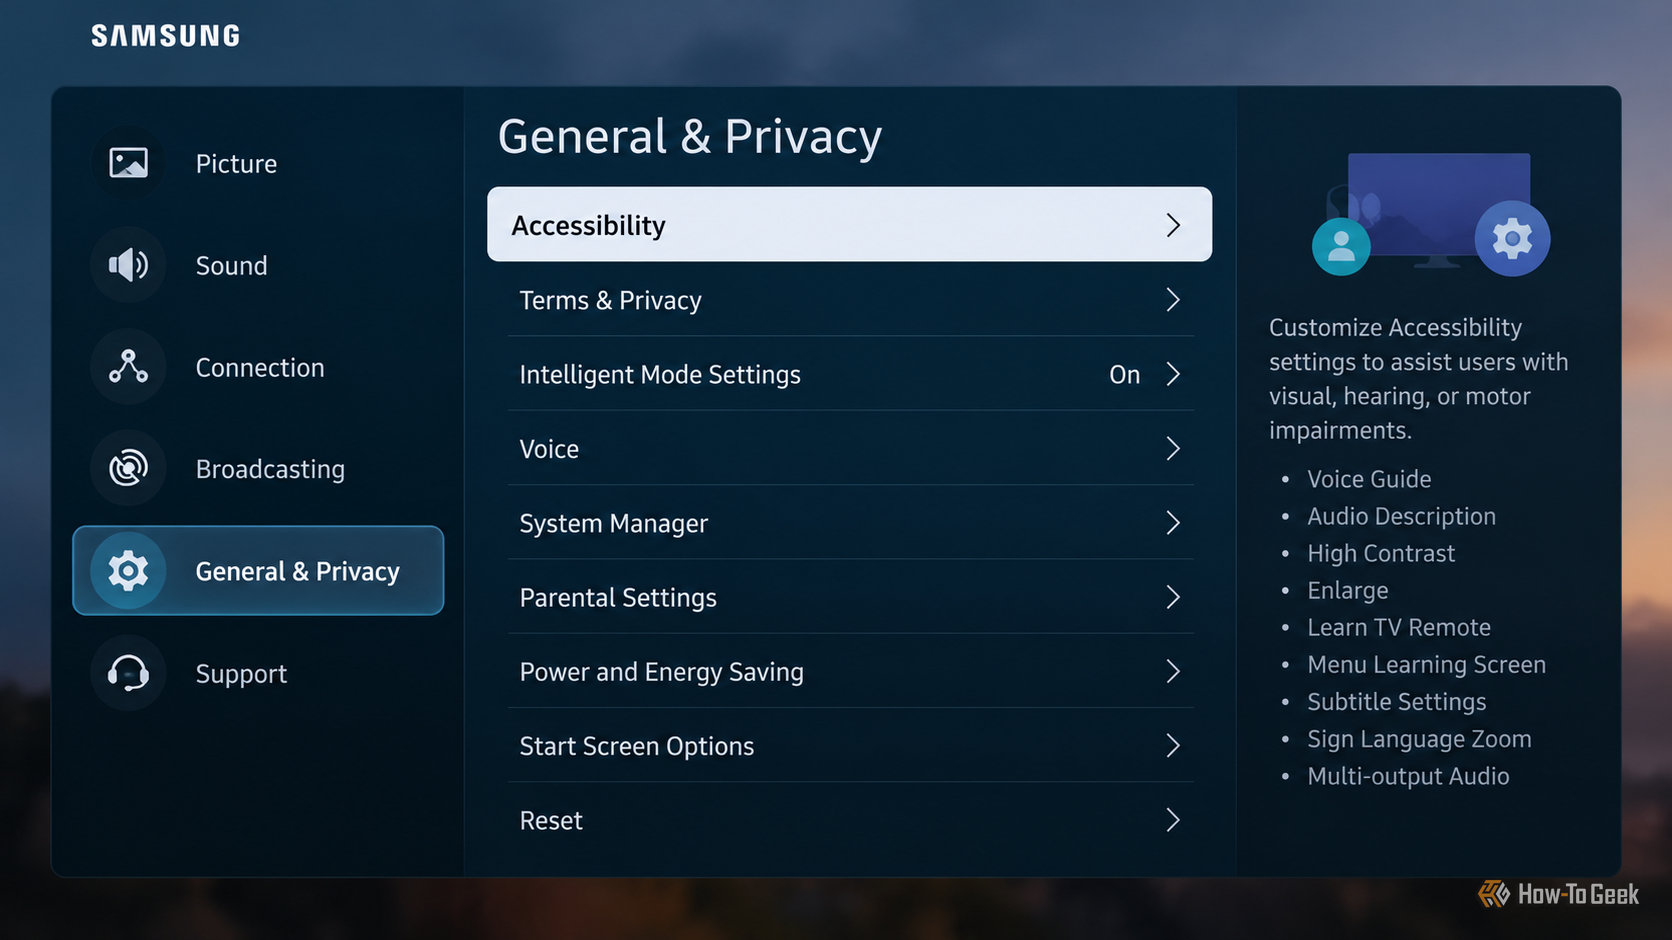Expand Parental Settings chevron arrow

(x=1173, y=597)
